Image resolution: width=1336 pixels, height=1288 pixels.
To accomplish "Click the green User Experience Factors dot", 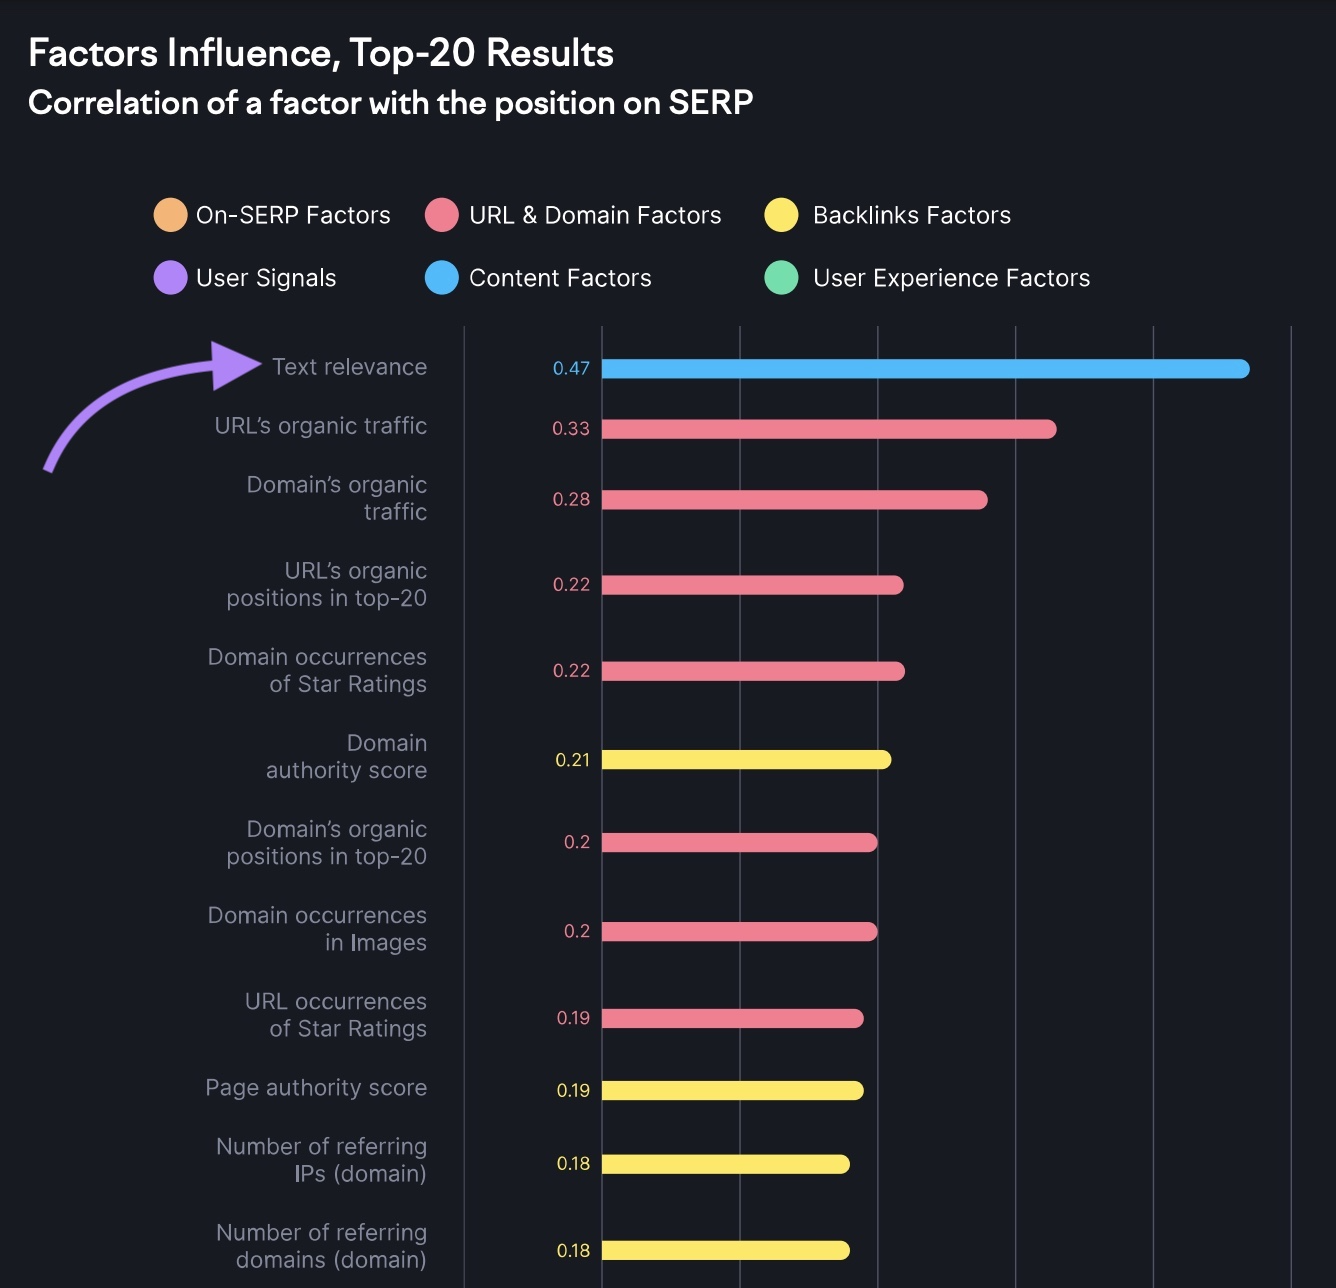I will tap(781, 278).
